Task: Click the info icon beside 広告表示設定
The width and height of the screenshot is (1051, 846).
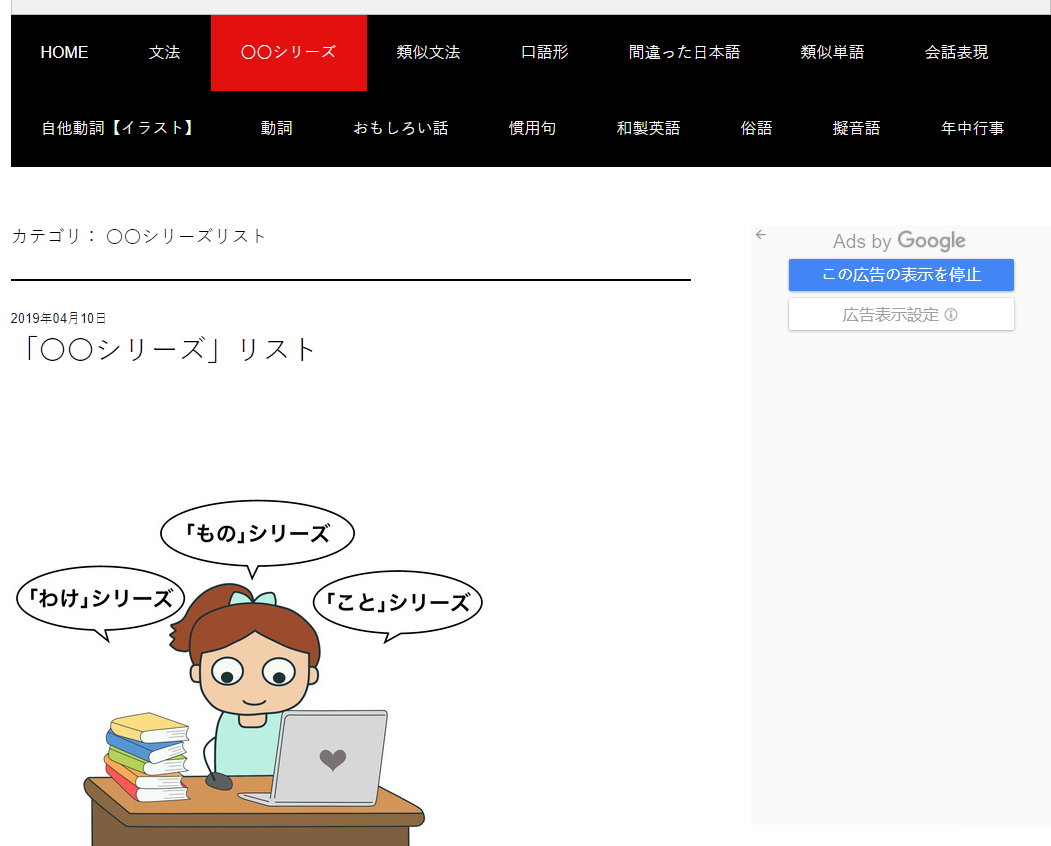Action: [x=951, y=315]
